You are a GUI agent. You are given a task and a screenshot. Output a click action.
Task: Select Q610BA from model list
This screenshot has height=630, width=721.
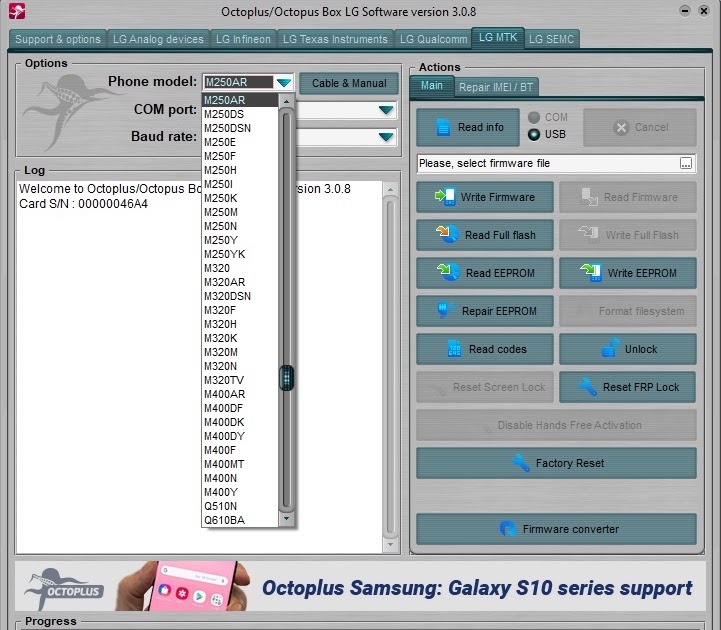click(240, 520)
